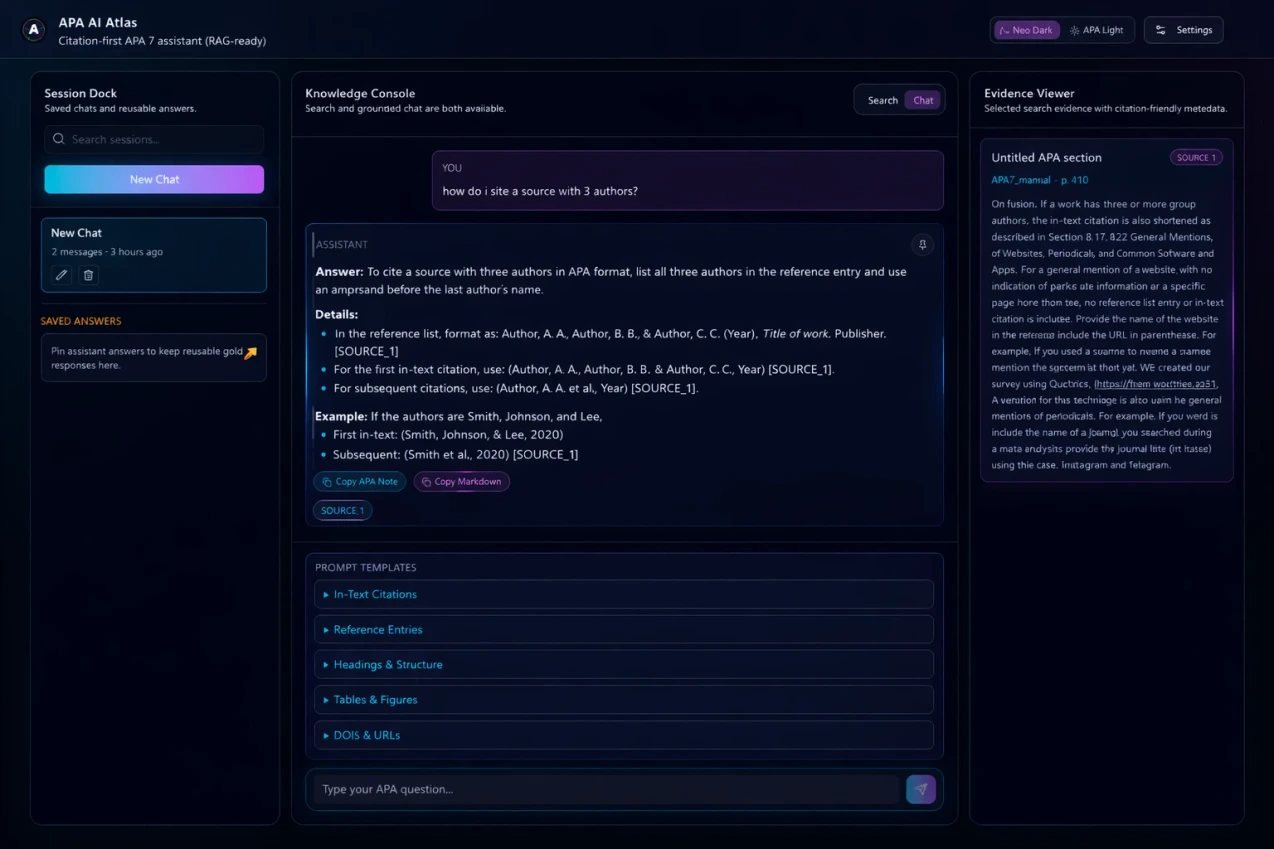The width and height of the screenshot is (1274, 849).
Task: Open the APA7_manual source link
Action: (x=1021, y=180)
